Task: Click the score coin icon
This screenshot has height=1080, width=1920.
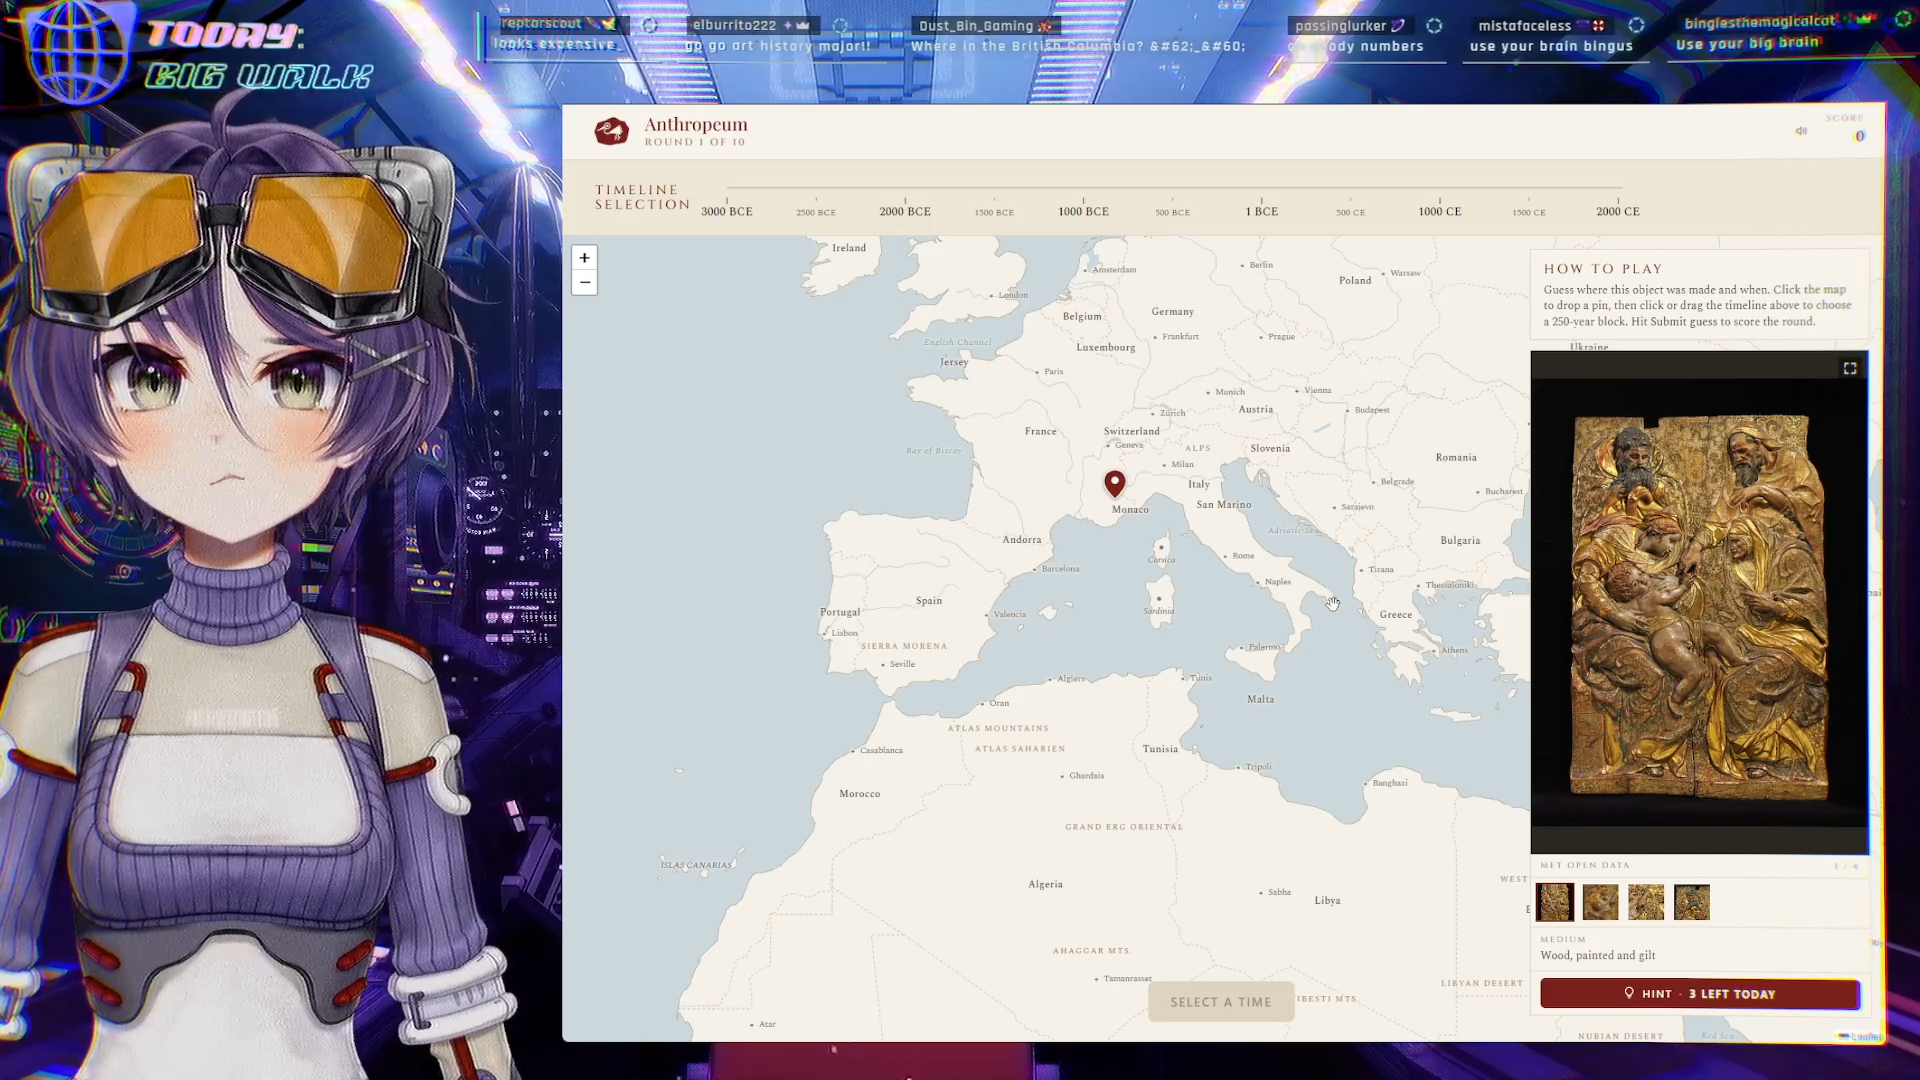Action: click(x=1860, y=136)
